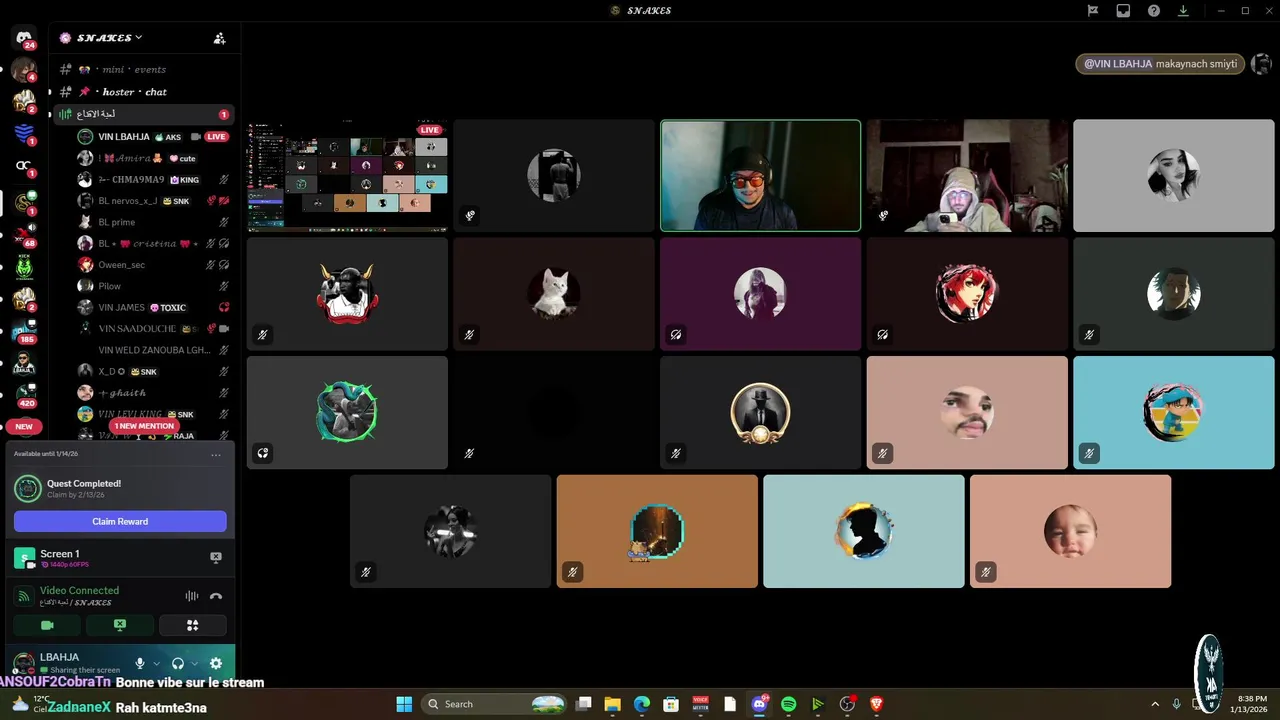Select white cat avatar participant tile
The height and width of the screenshot is (720, 1280).
point(554,294)
